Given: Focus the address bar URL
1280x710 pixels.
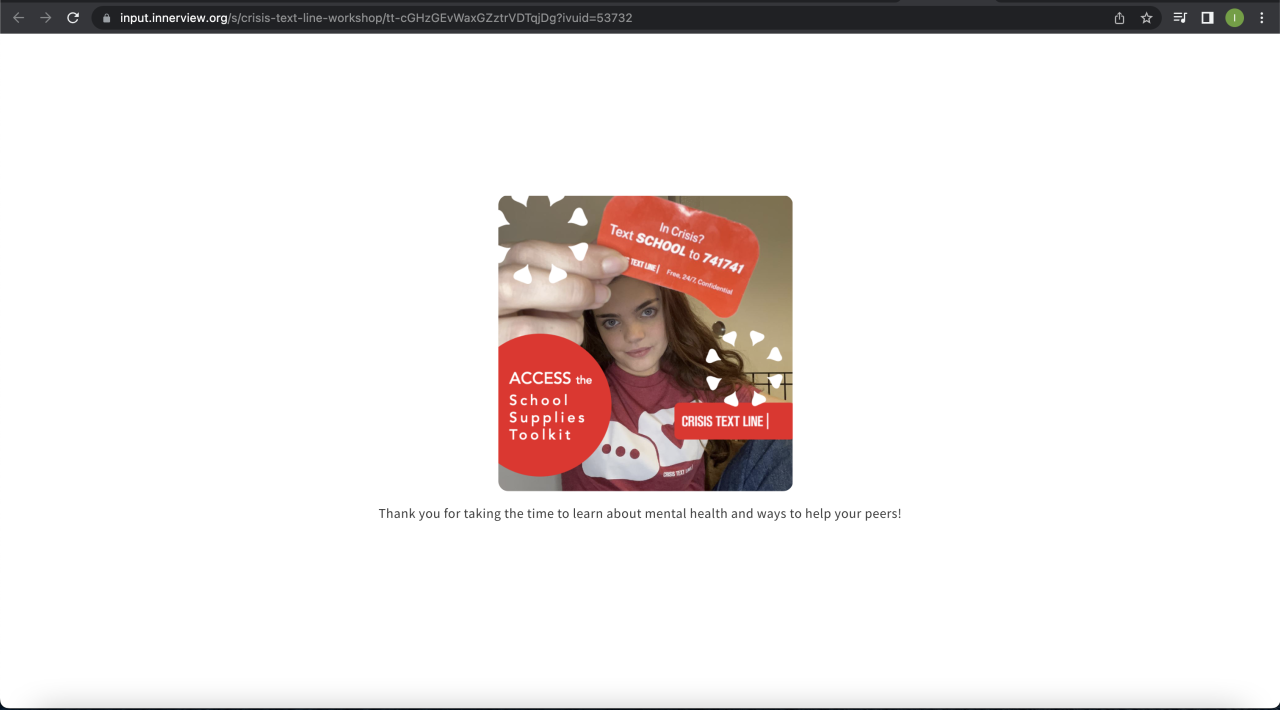Looking at the screenshot, I should point(376,18).
